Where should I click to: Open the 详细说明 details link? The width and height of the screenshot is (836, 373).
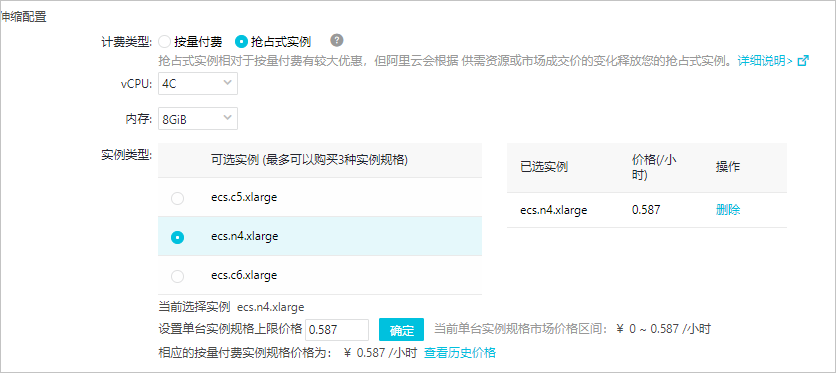(x=765, y=60)
